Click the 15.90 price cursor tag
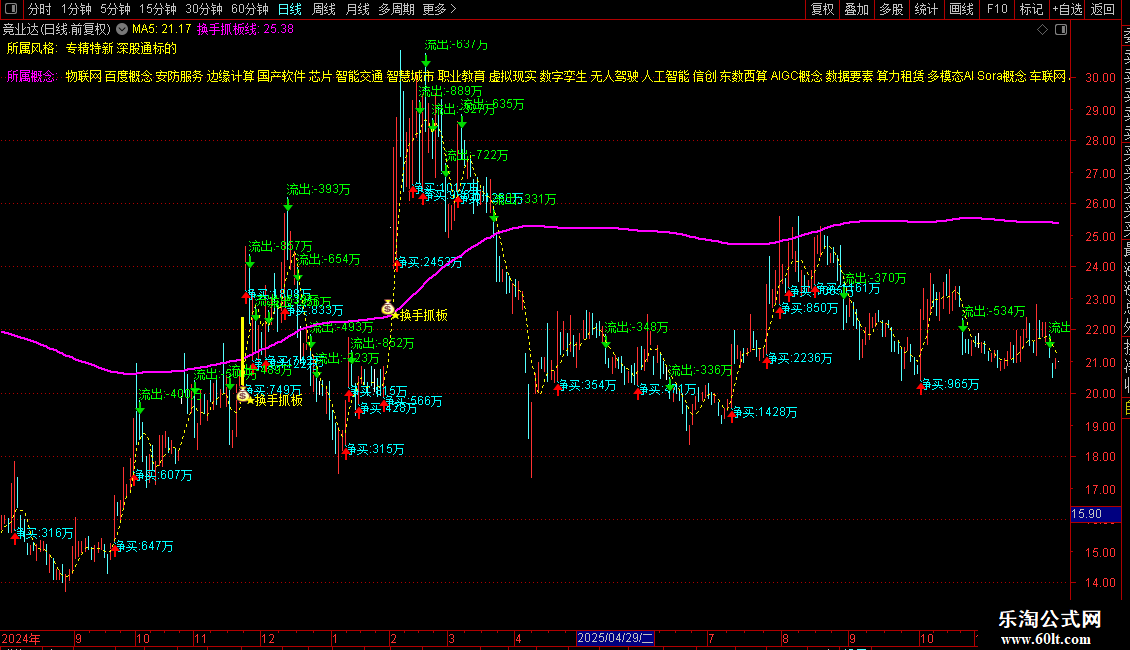The height and width of the screenshot is (650, 1130). 1096,514
